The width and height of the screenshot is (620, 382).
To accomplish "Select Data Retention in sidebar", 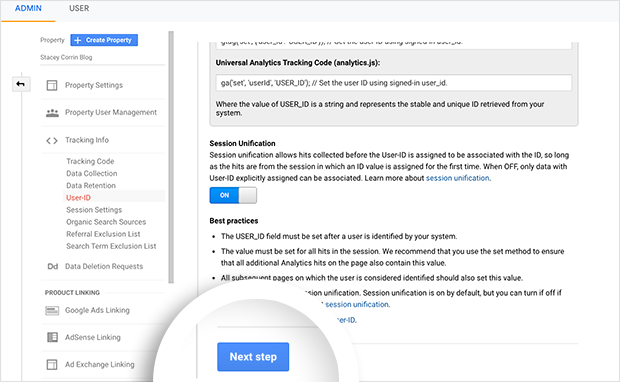I will pos(91,185).
